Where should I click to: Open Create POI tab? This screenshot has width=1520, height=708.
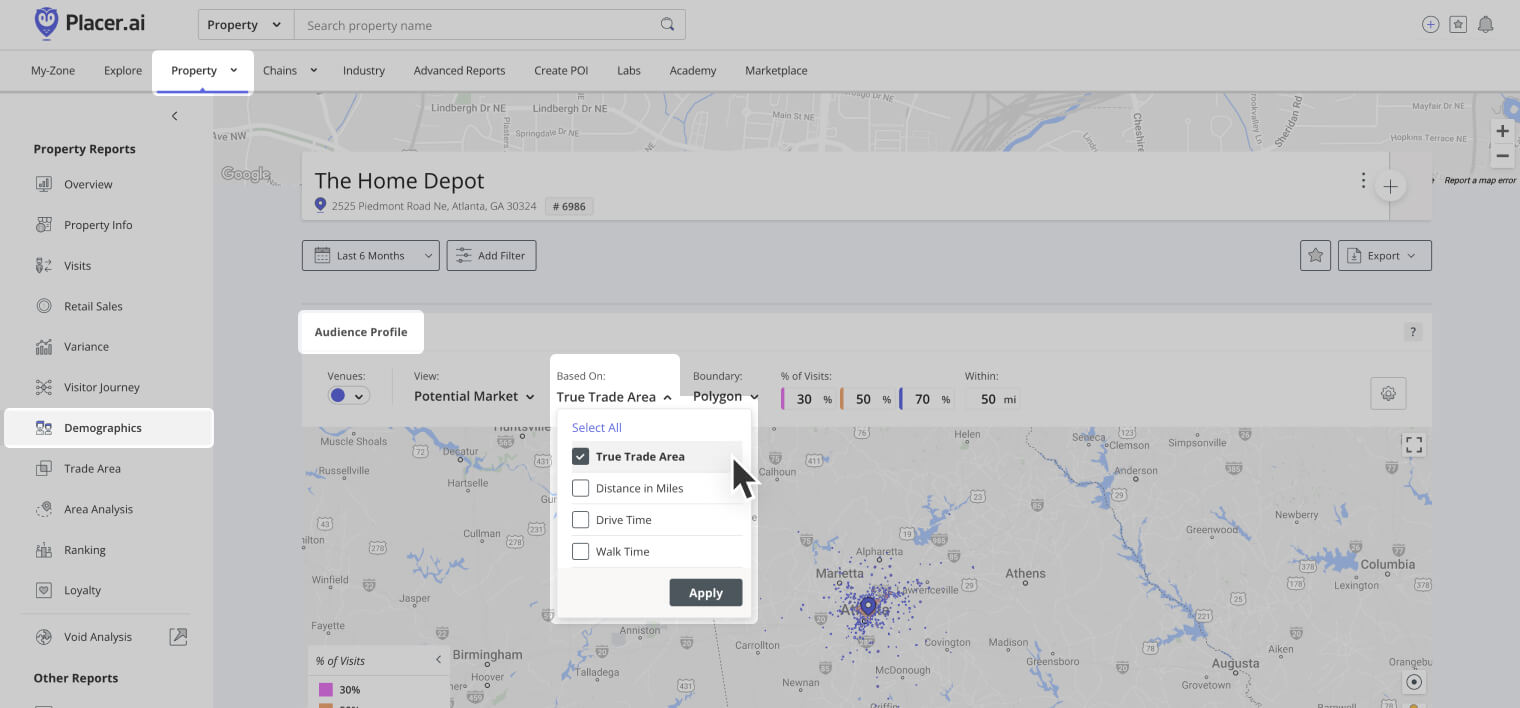[561, 71]
